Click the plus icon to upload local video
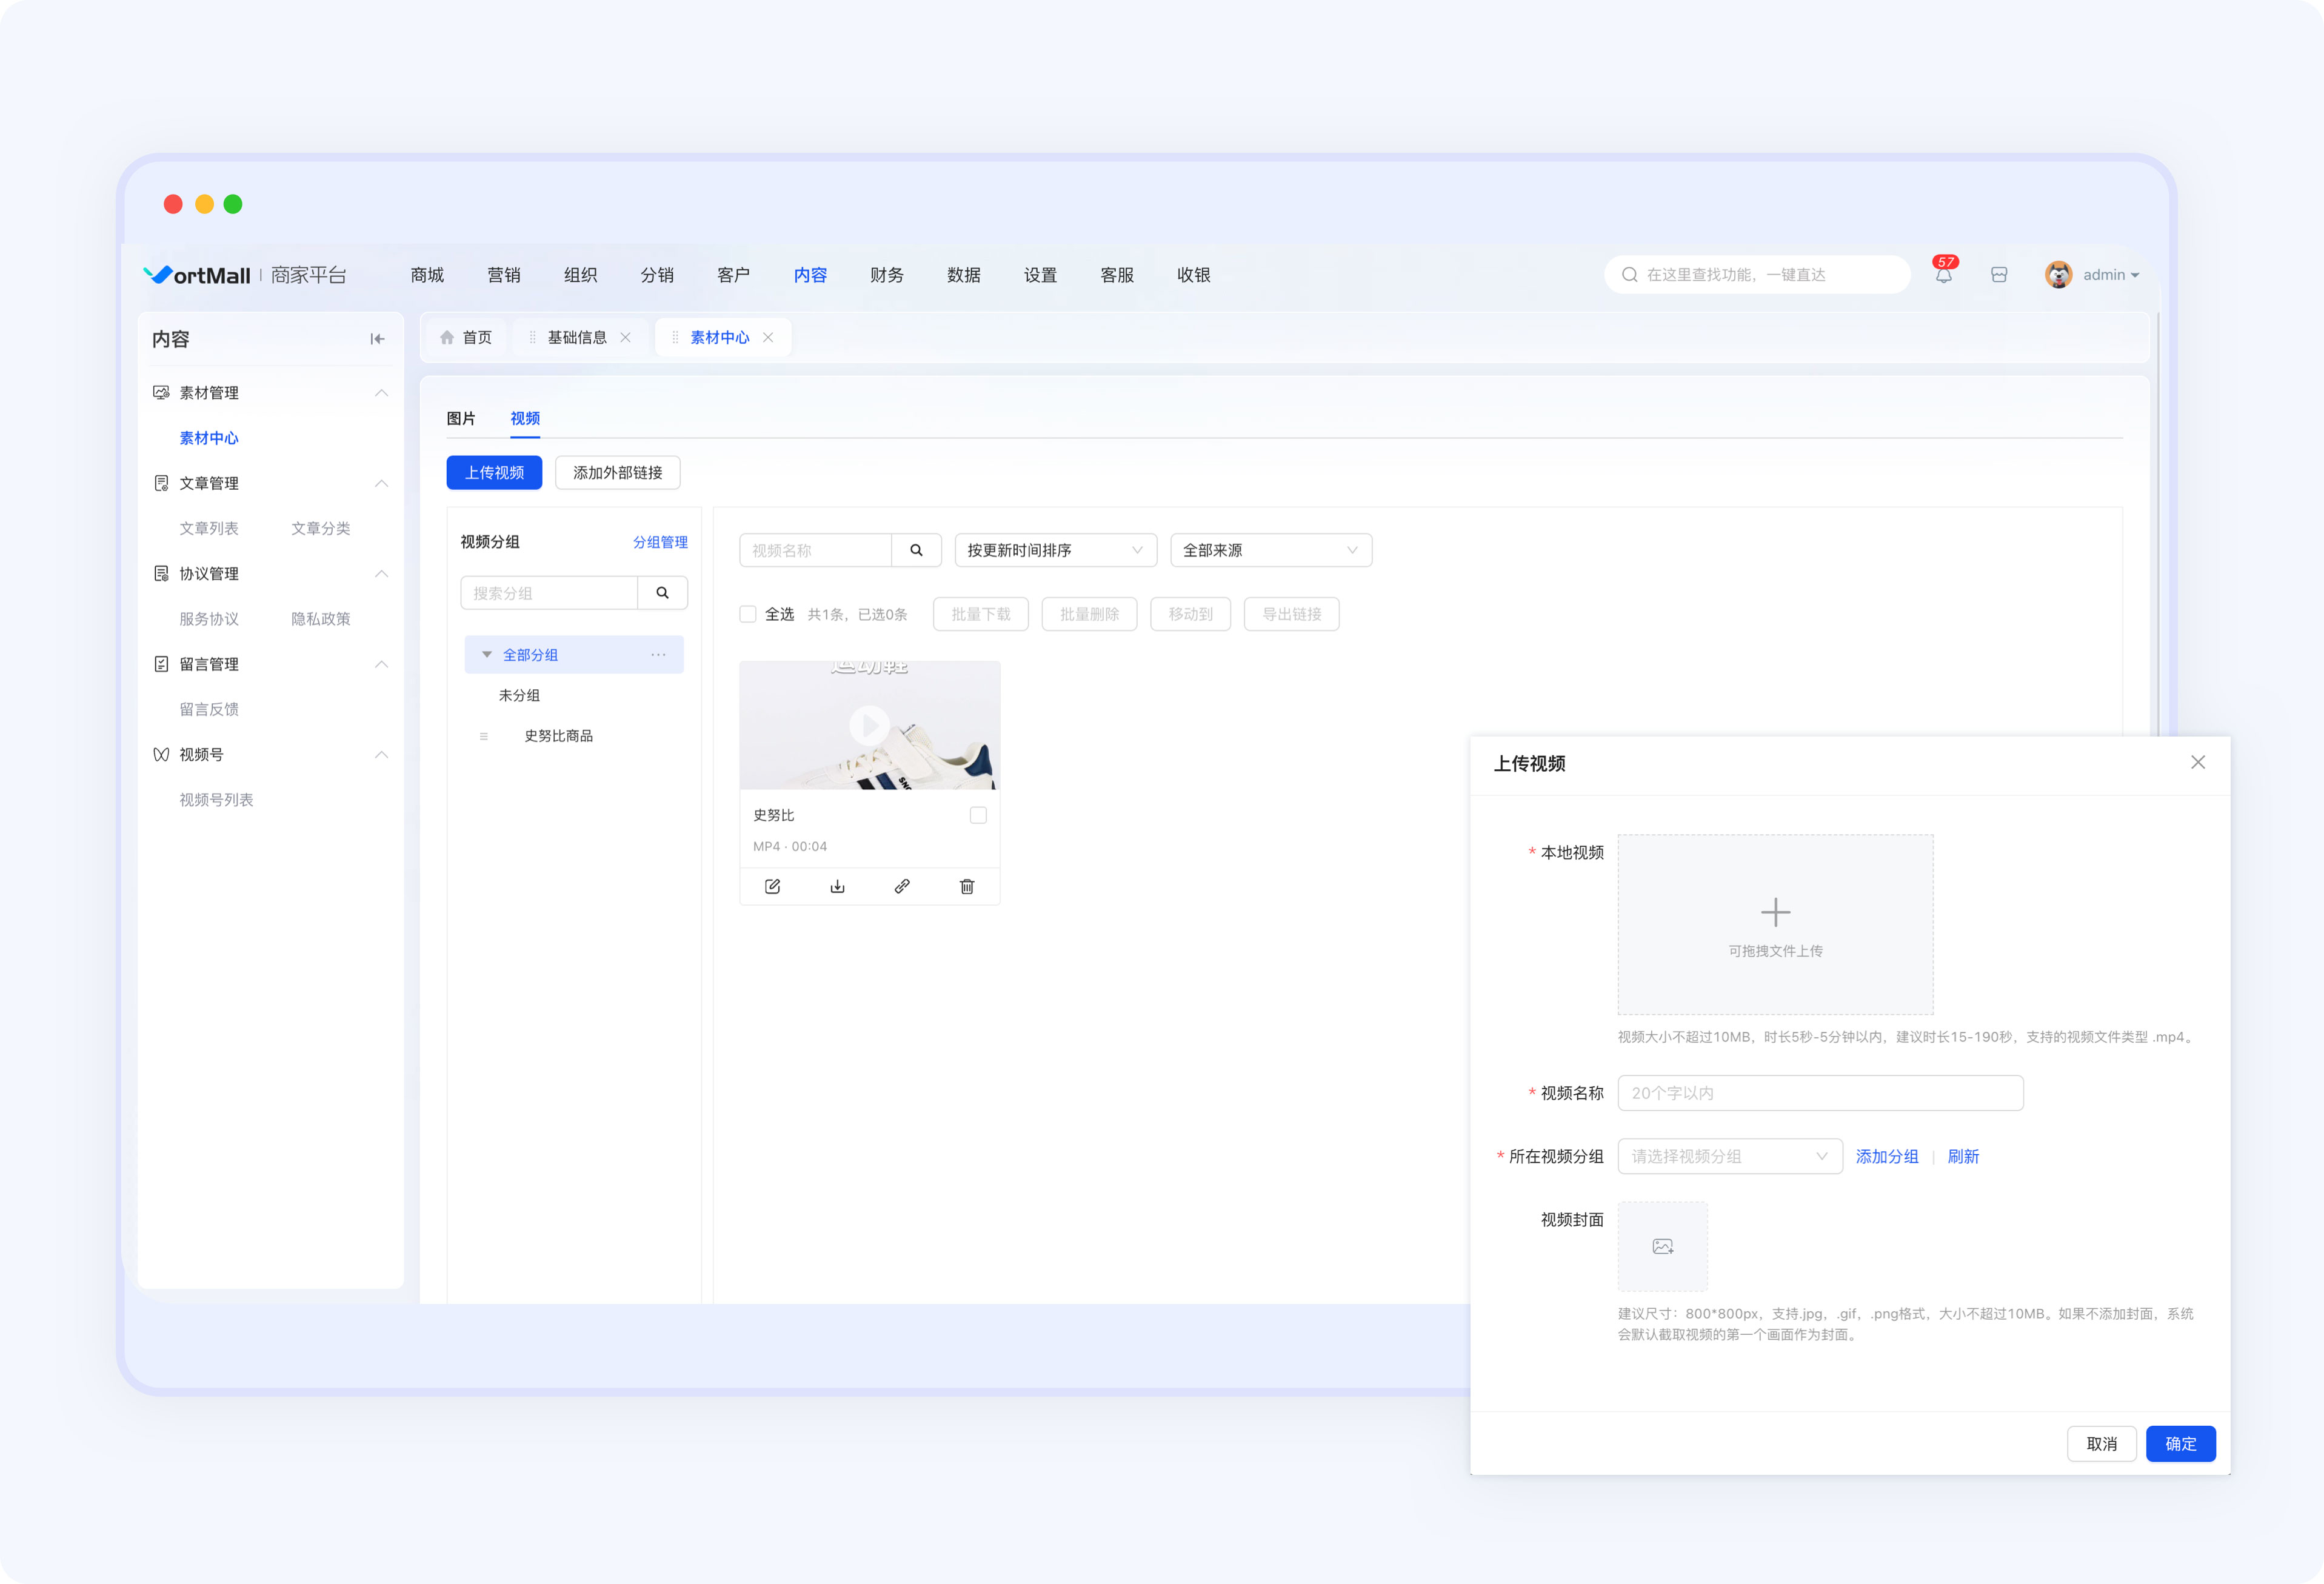The image size is (2324, 1584). 1775,912
